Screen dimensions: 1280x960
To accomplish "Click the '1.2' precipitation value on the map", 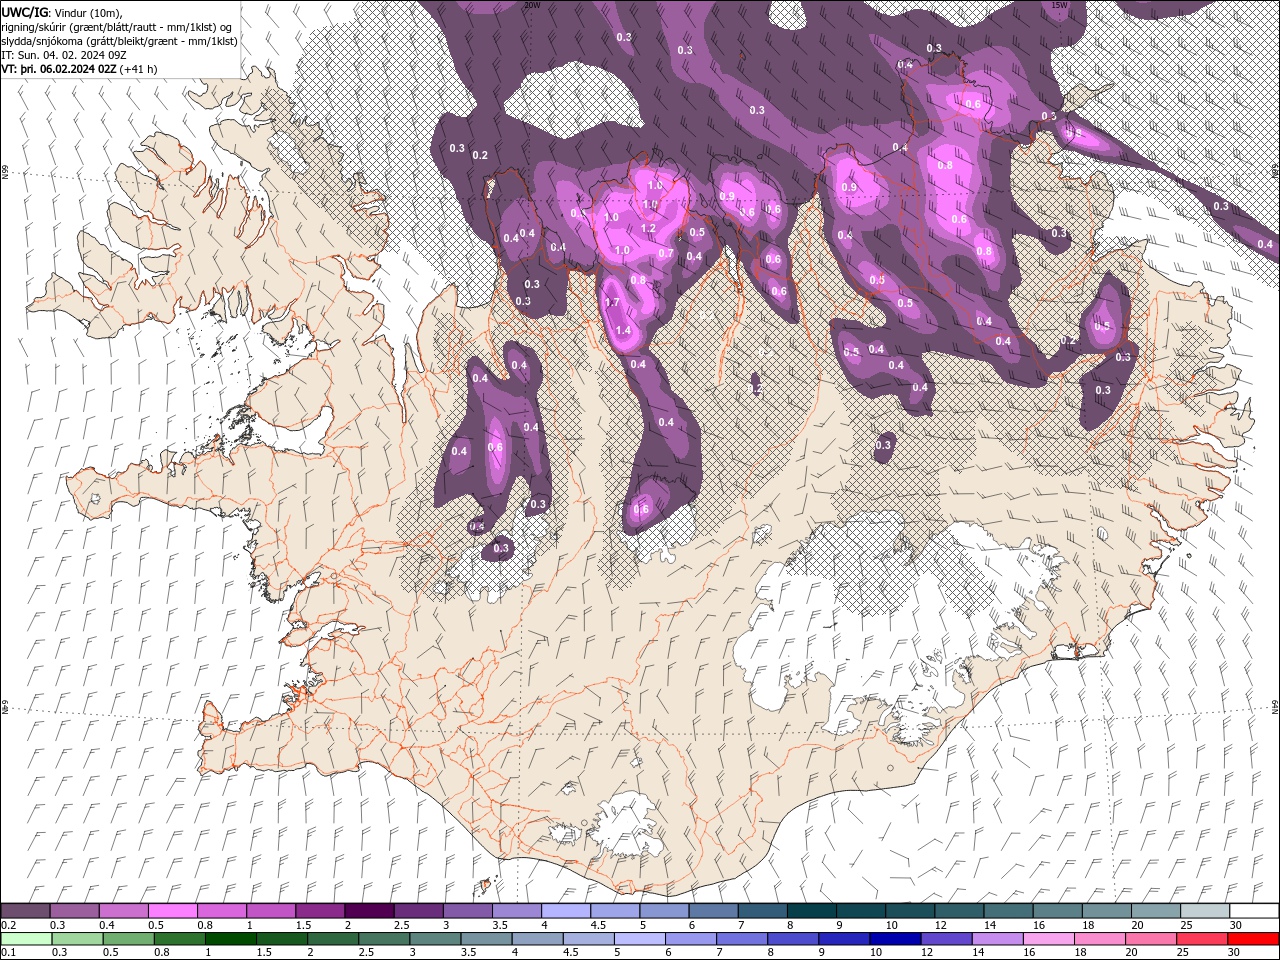I will click(x=647, y=229).
